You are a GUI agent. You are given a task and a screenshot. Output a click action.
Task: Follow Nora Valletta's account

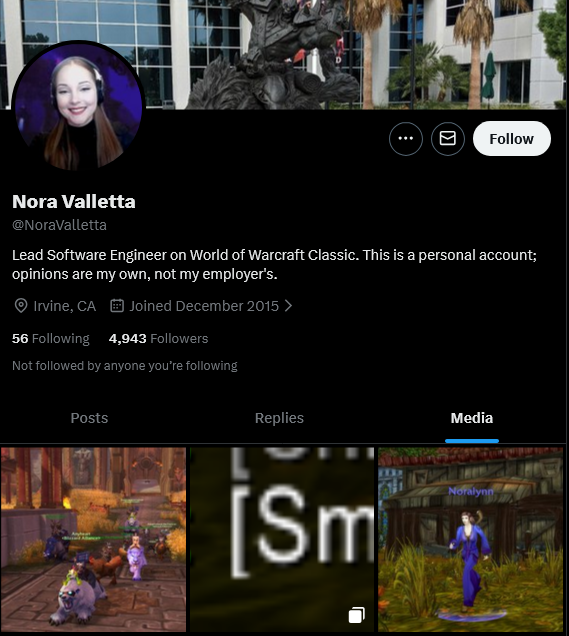click(x=512, y=139)
